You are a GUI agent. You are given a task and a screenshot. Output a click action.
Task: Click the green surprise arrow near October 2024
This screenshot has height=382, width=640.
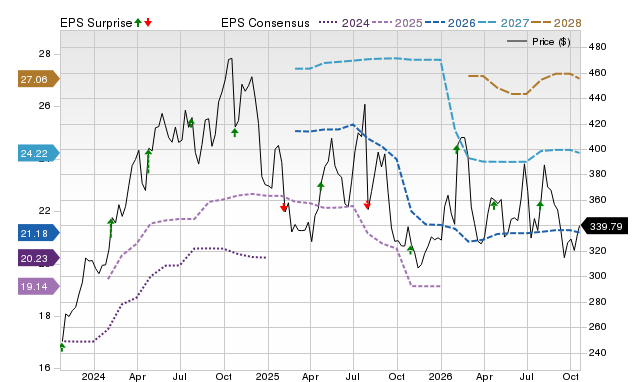234,132
